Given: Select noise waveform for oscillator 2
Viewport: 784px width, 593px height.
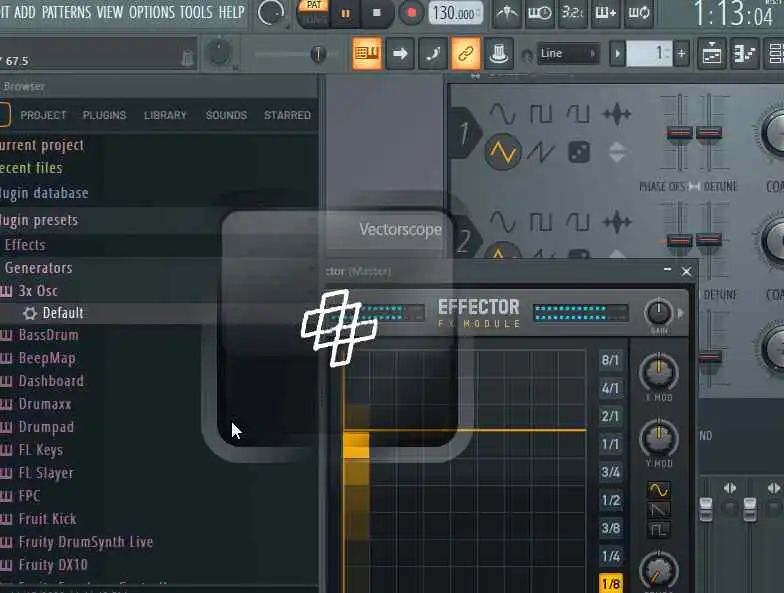Looking at the screenshot, I should pos(616,222).
